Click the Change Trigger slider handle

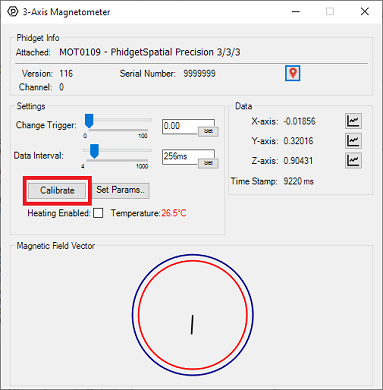89,121
